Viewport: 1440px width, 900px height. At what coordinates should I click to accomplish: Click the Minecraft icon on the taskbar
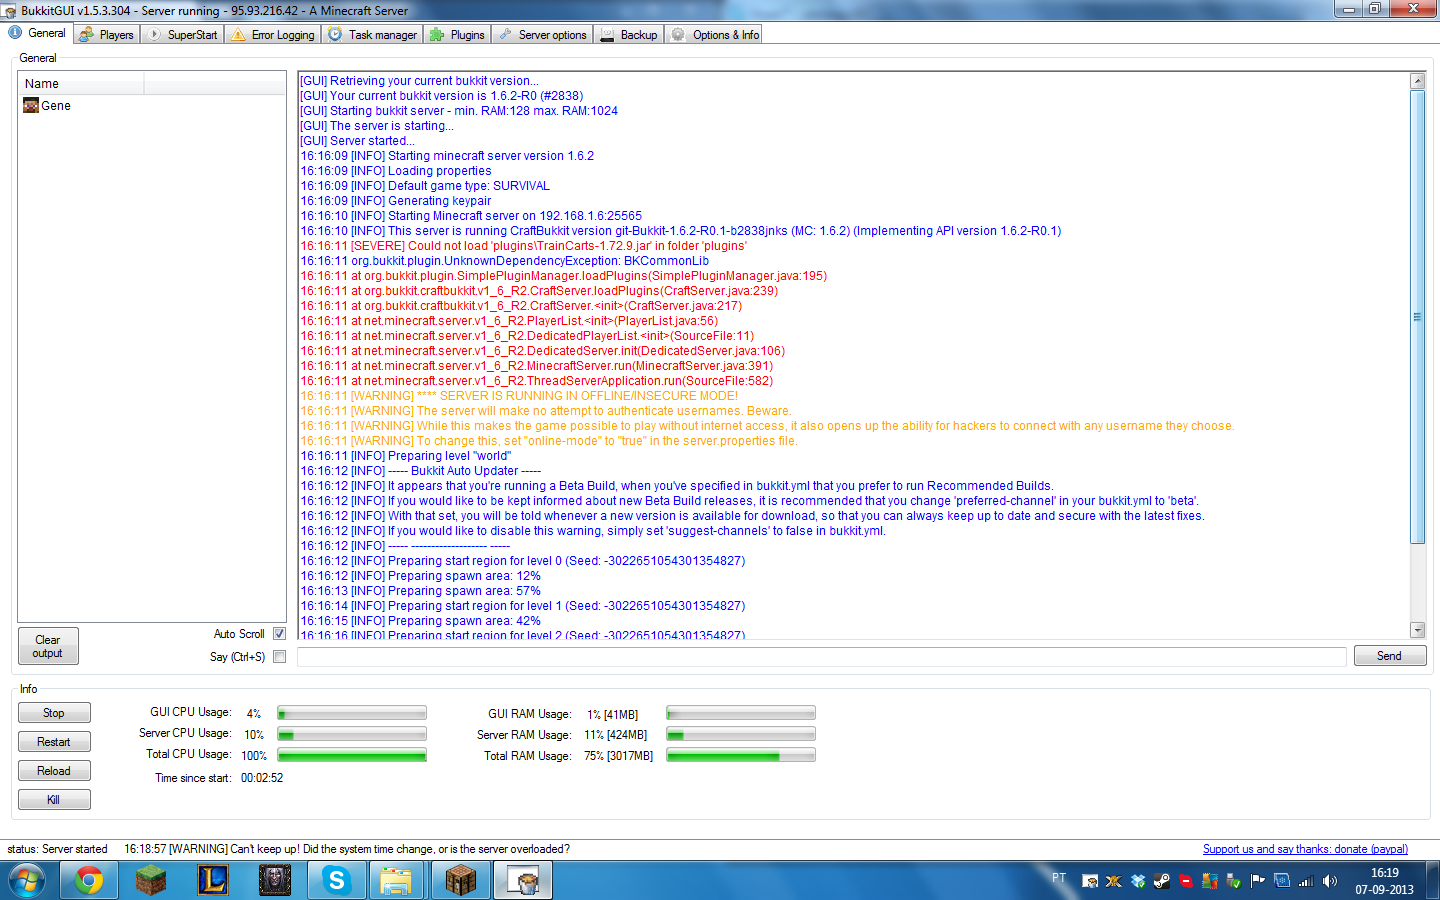(151, 880)
